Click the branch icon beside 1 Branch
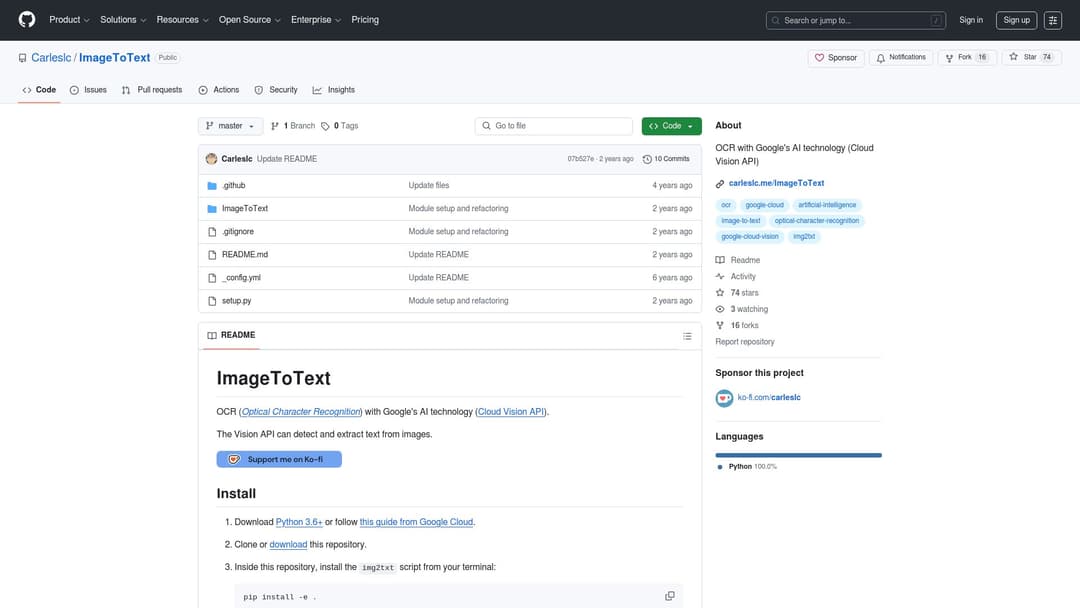This screenshot has height=608, width=1080. click(275, 126)
